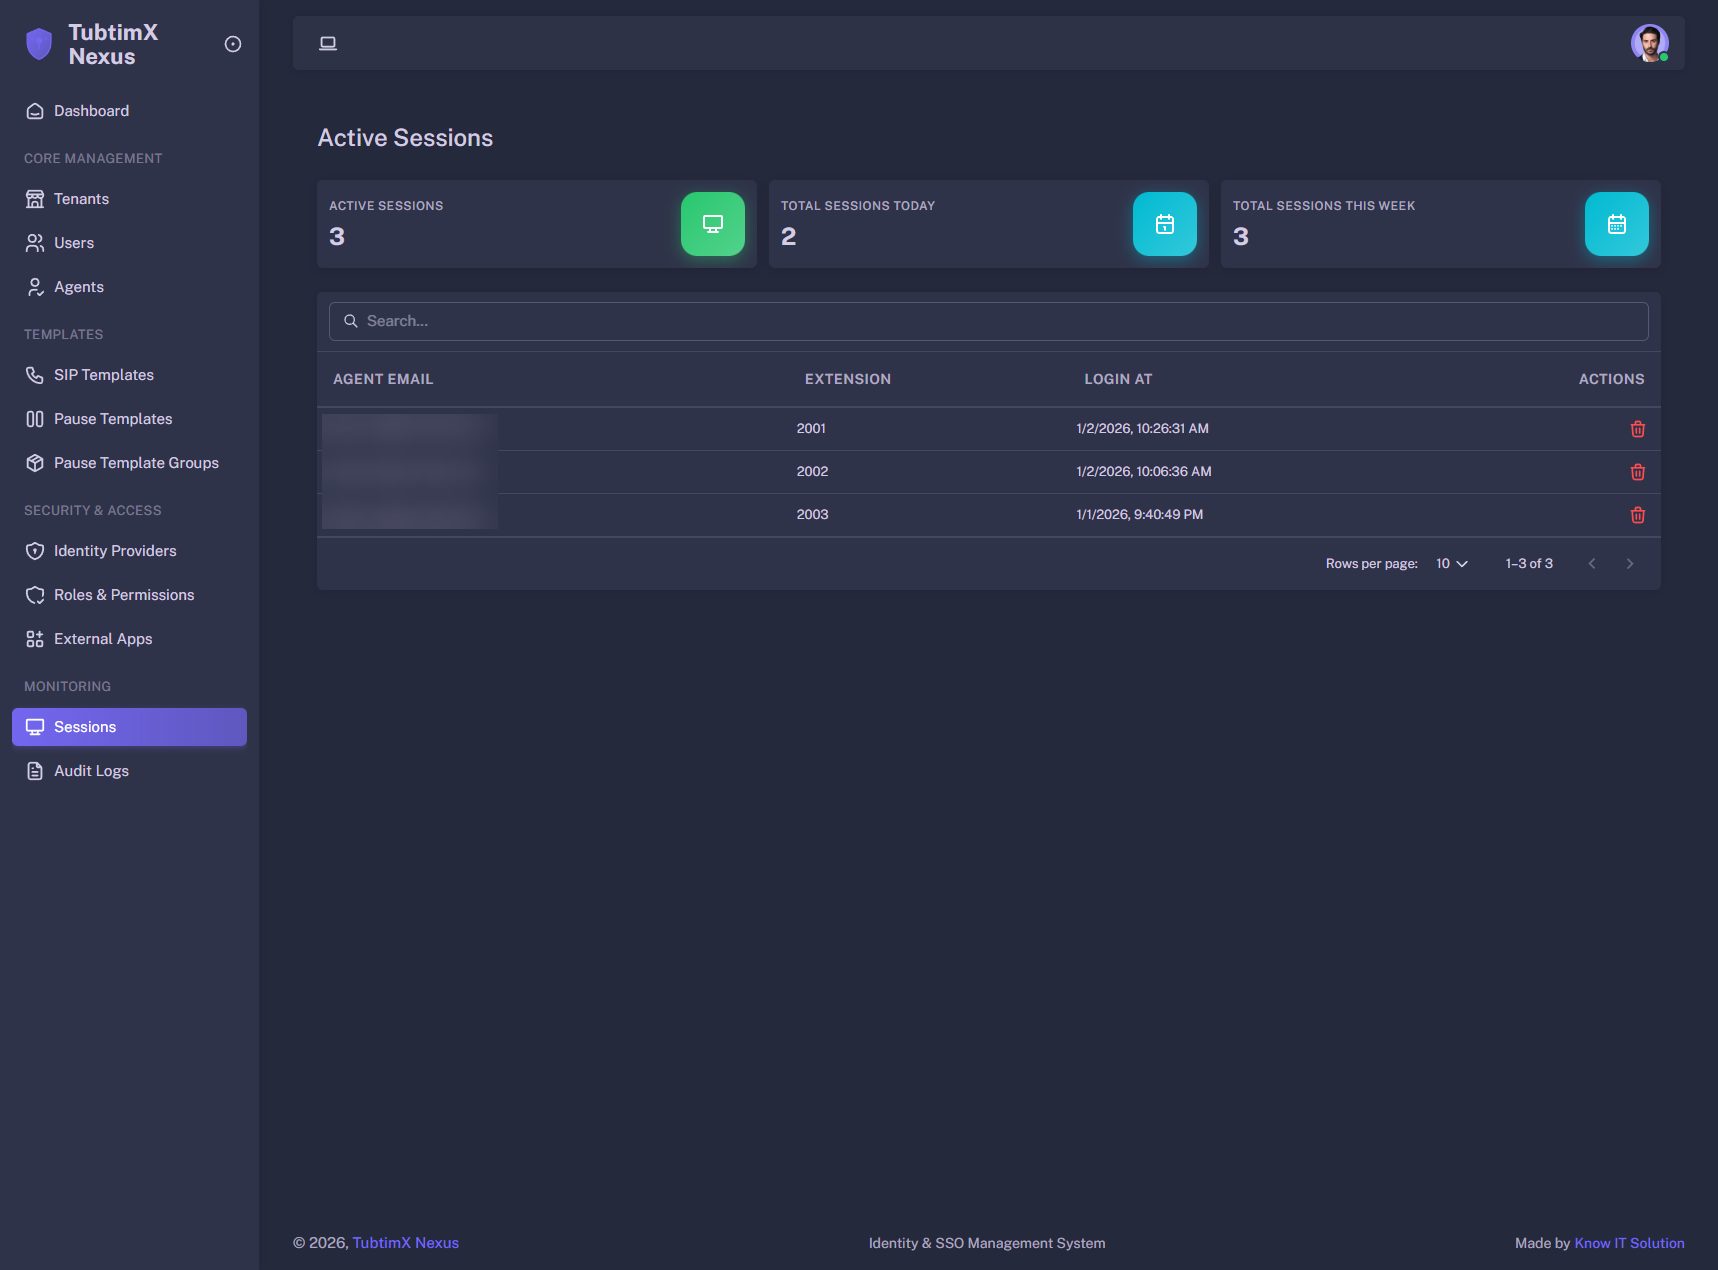Delete the session for extension 2002
The image size is (1718, 1270).
pyautogui.click(x=1637, y=472)
